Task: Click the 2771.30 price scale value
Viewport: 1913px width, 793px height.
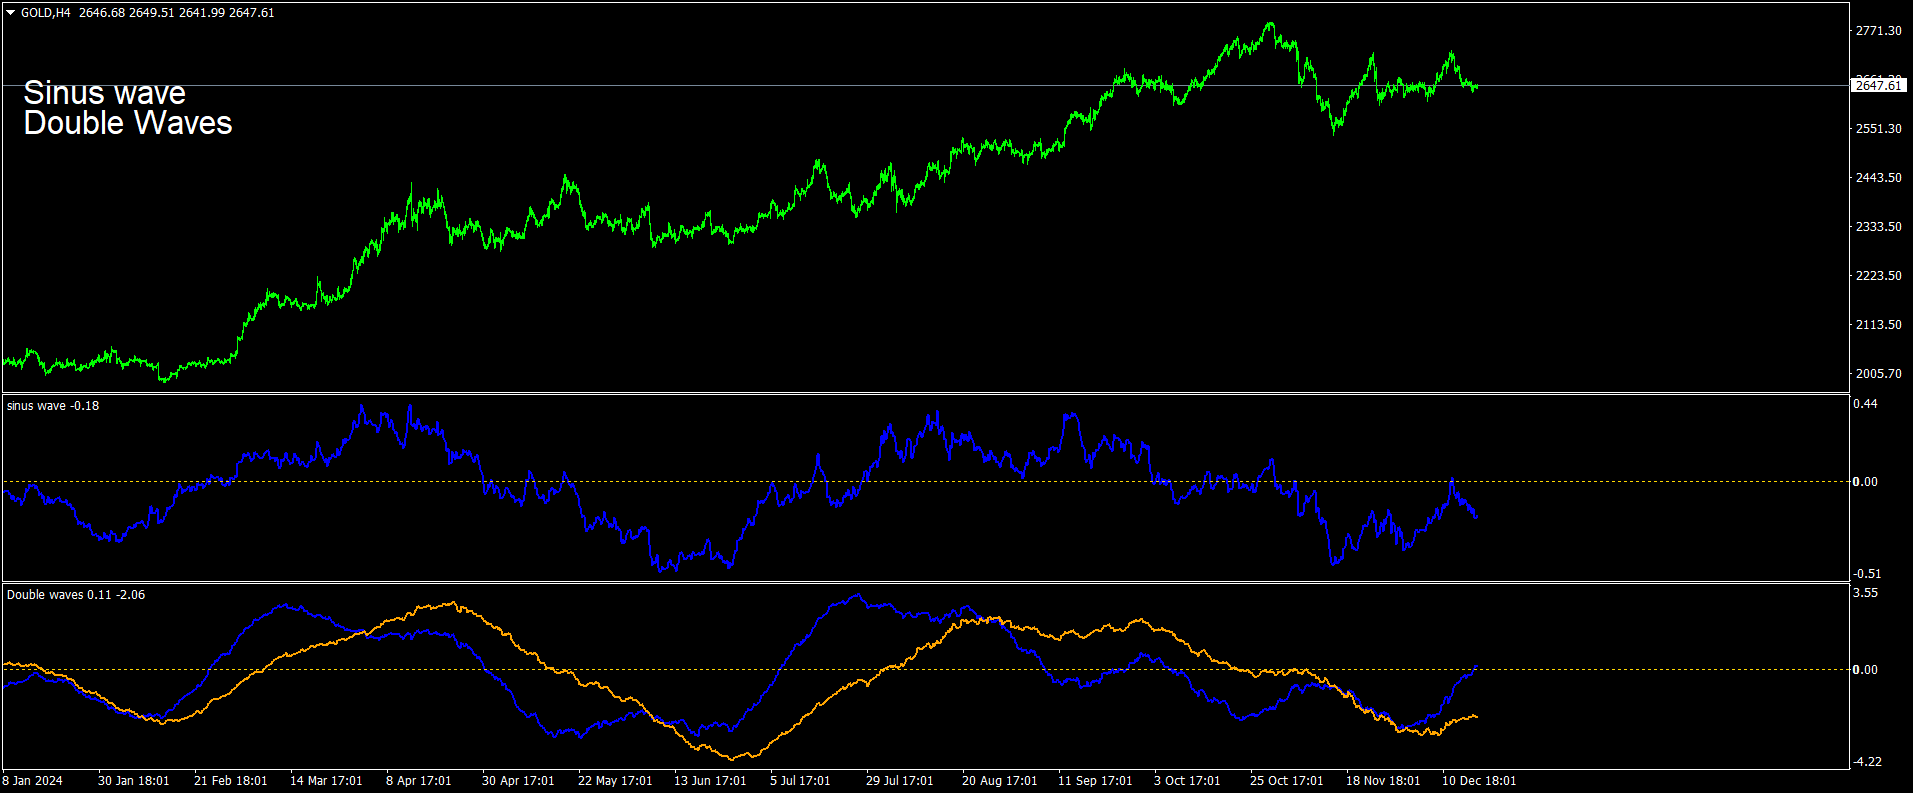Action: (1879, 31)
